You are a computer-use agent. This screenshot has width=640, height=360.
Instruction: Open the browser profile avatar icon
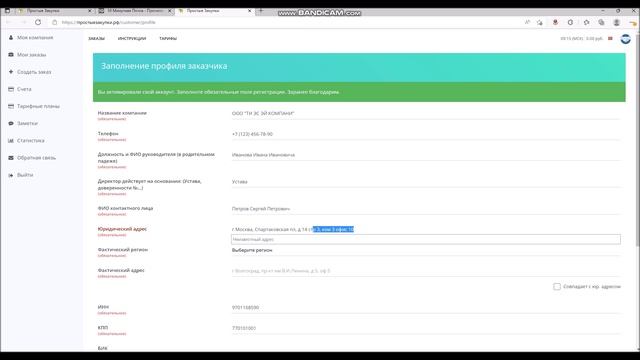coord(617,22)
